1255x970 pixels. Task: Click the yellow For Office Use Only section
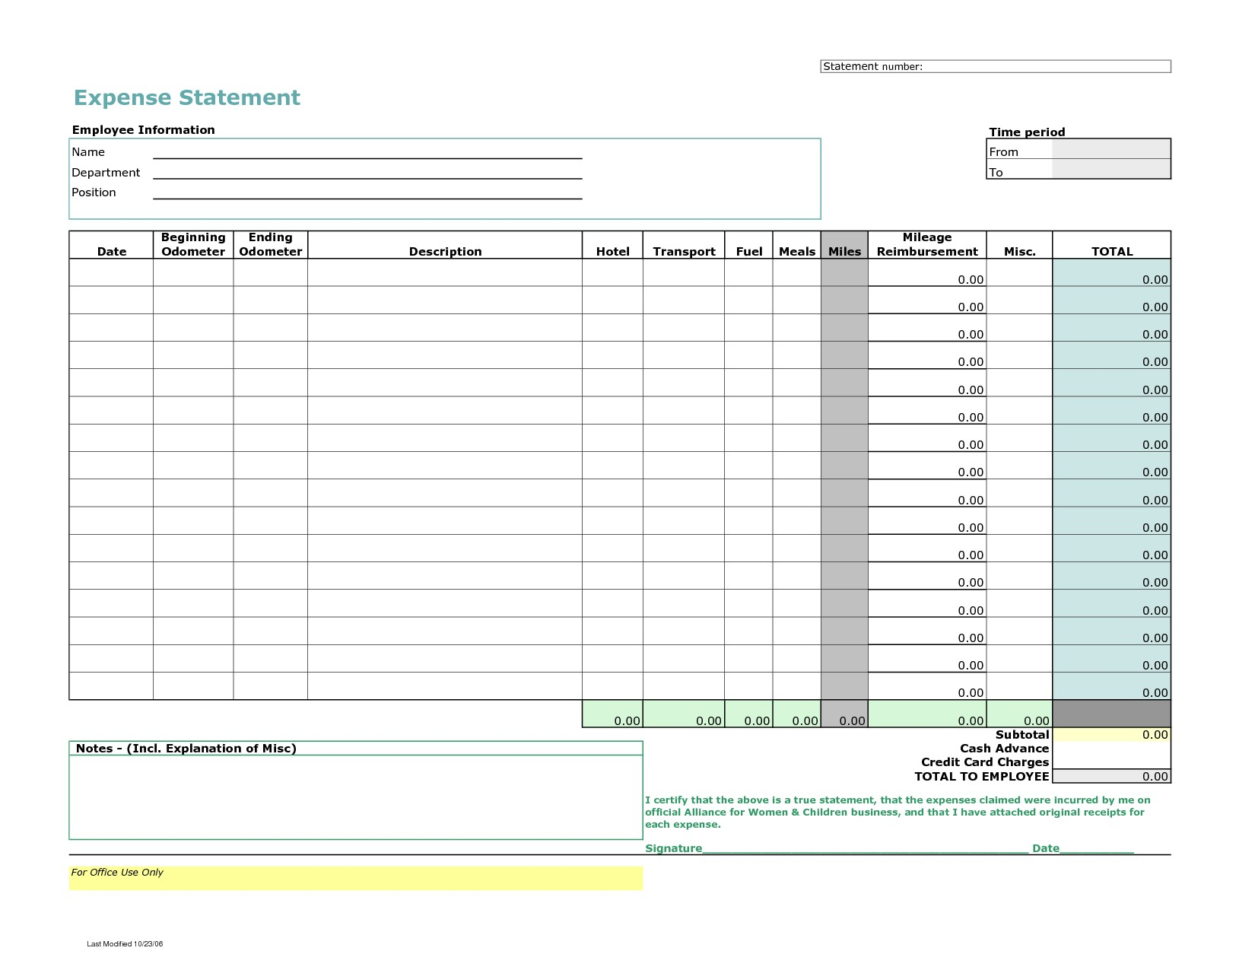click(355, 873)
